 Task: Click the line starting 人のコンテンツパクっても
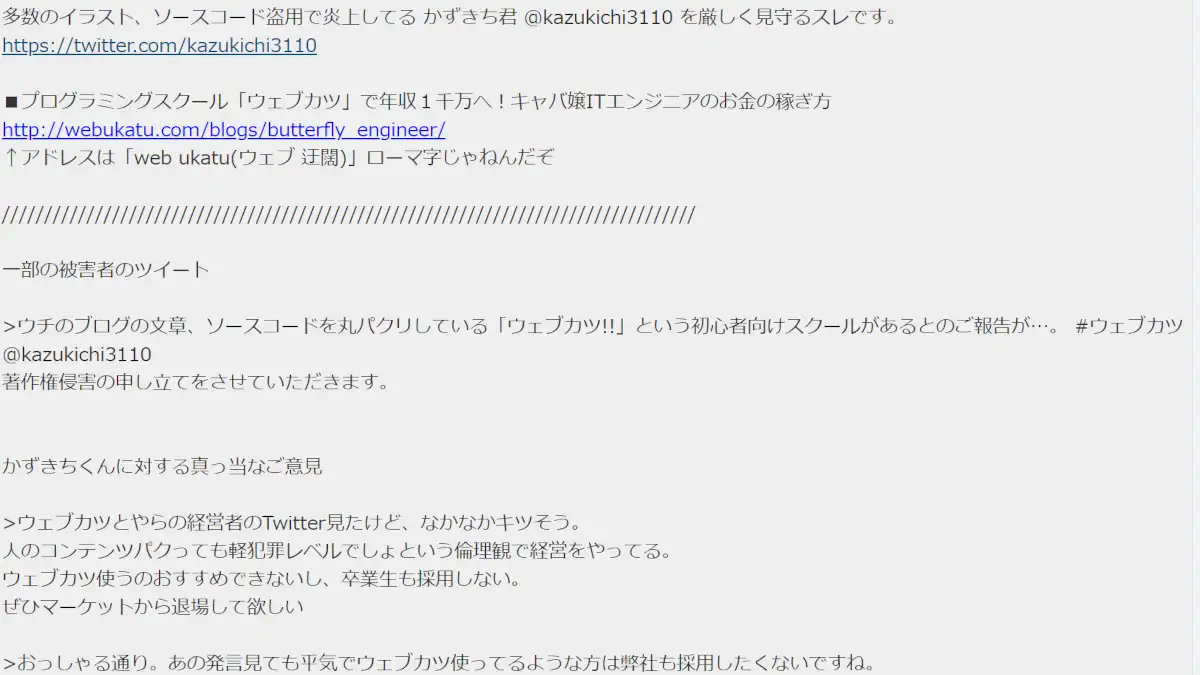336,551
